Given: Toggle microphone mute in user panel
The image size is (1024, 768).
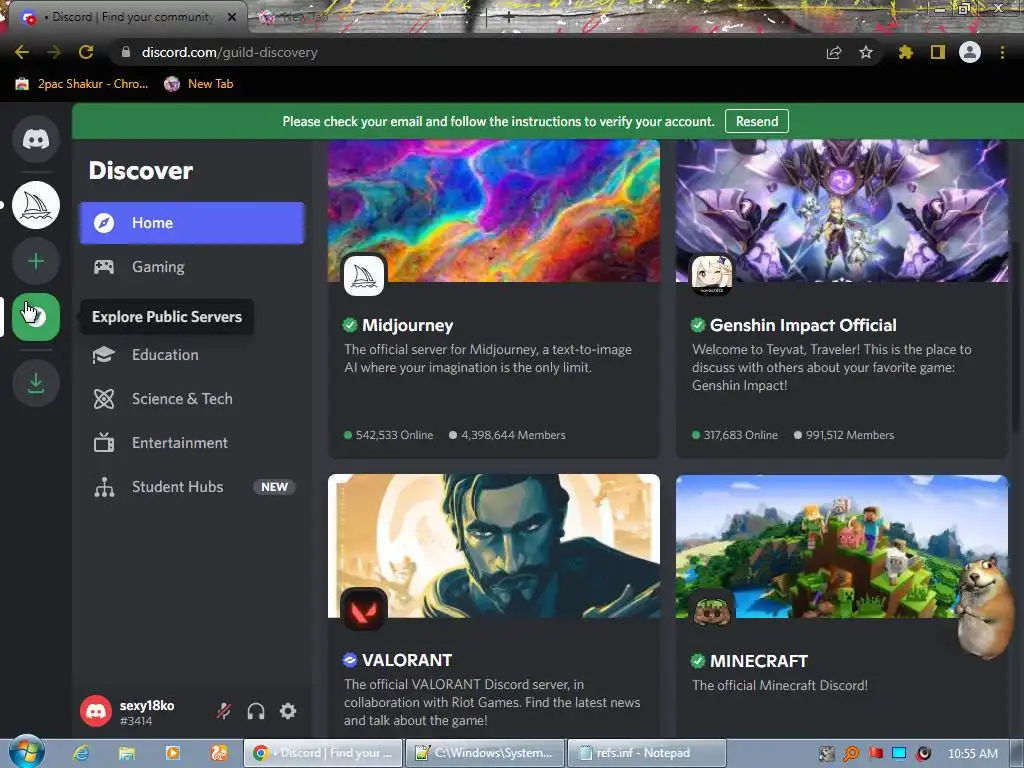Looking at the screenshot, I should click(224, 711).
